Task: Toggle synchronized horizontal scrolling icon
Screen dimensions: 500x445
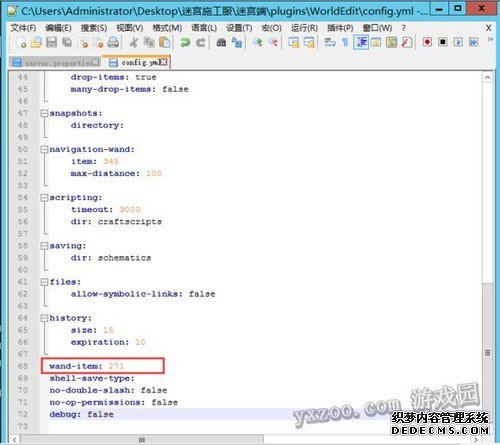Action: [309, 42]
